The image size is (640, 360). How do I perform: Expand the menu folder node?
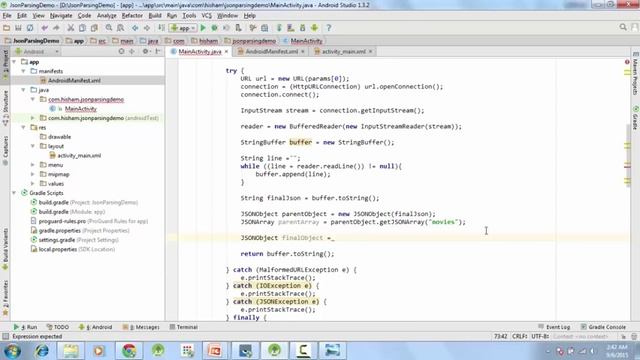point(33,165)
